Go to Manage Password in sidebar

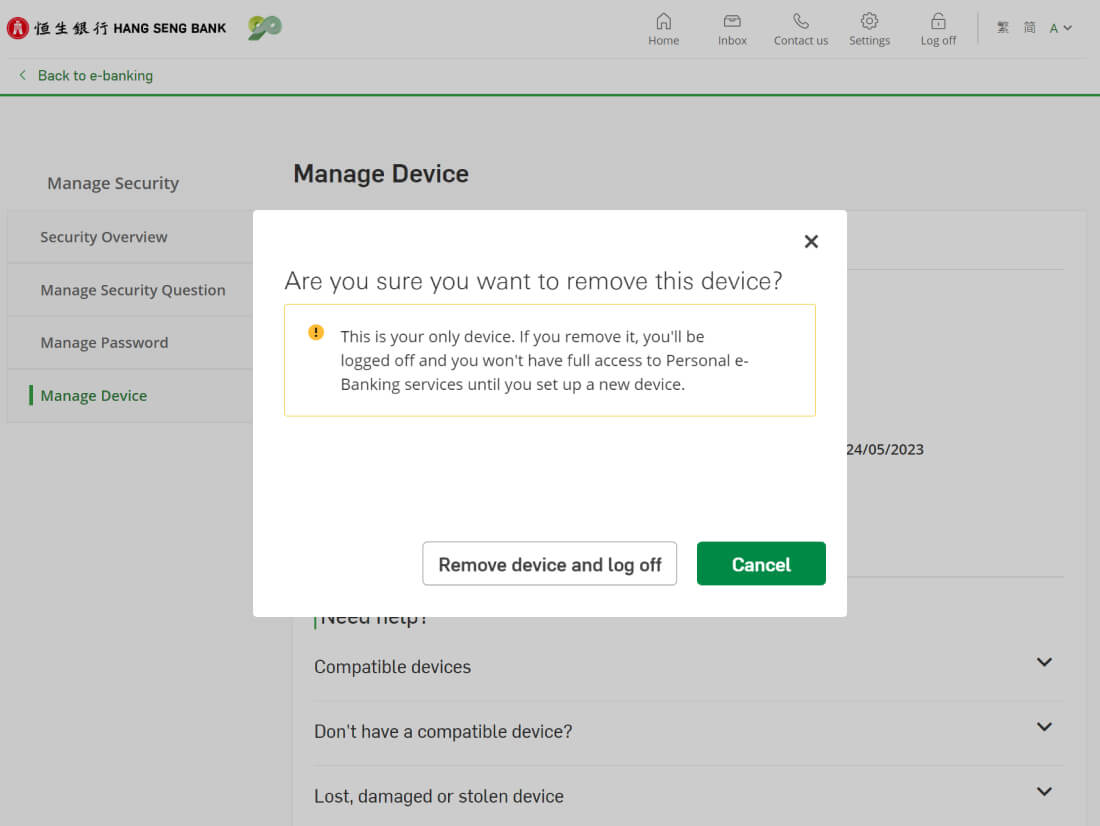click(104, 343)
